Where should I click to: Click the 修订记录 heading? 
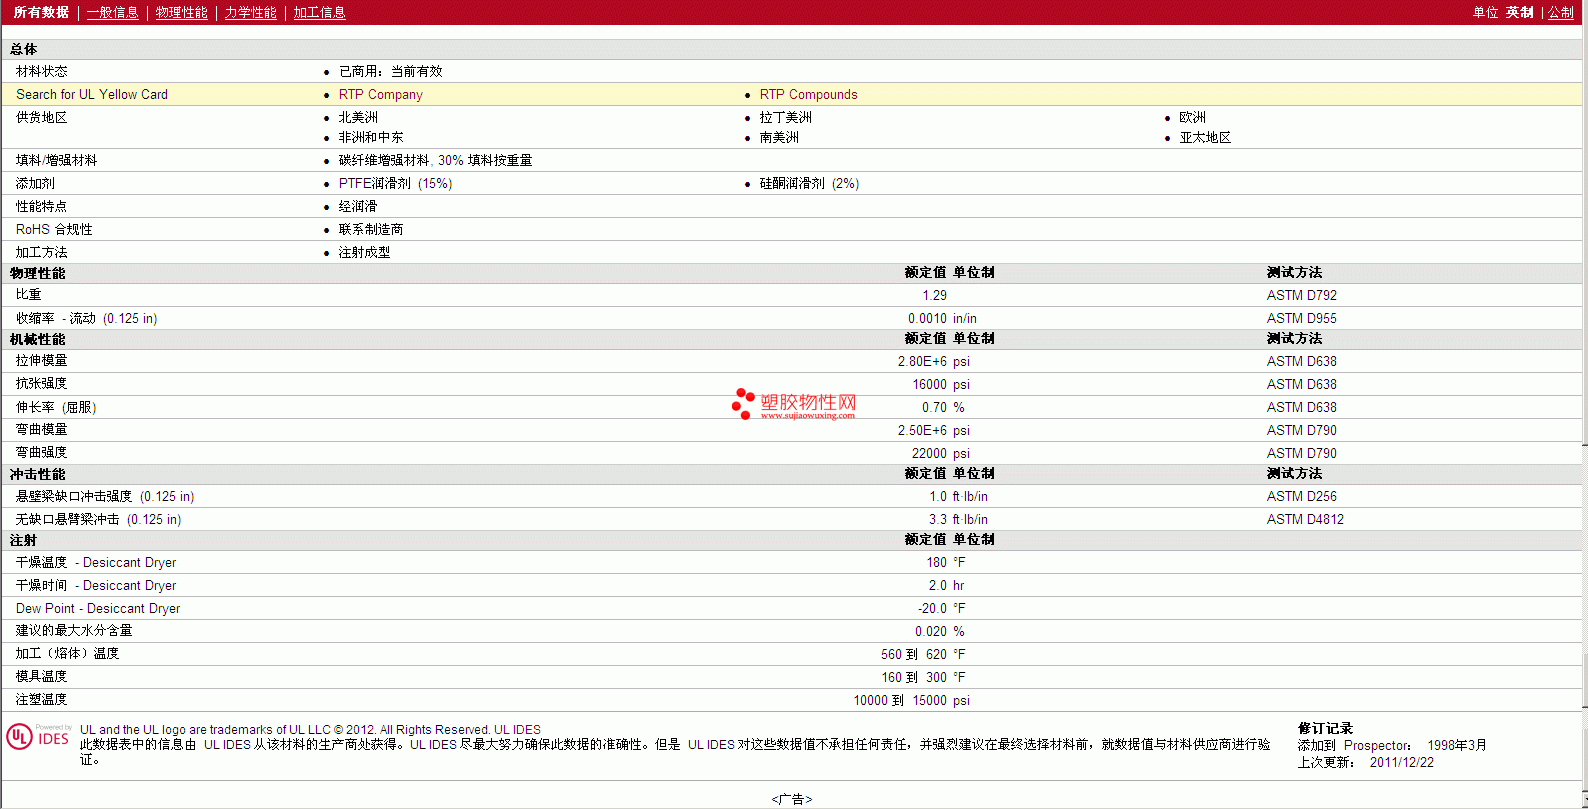[1325, 728]
